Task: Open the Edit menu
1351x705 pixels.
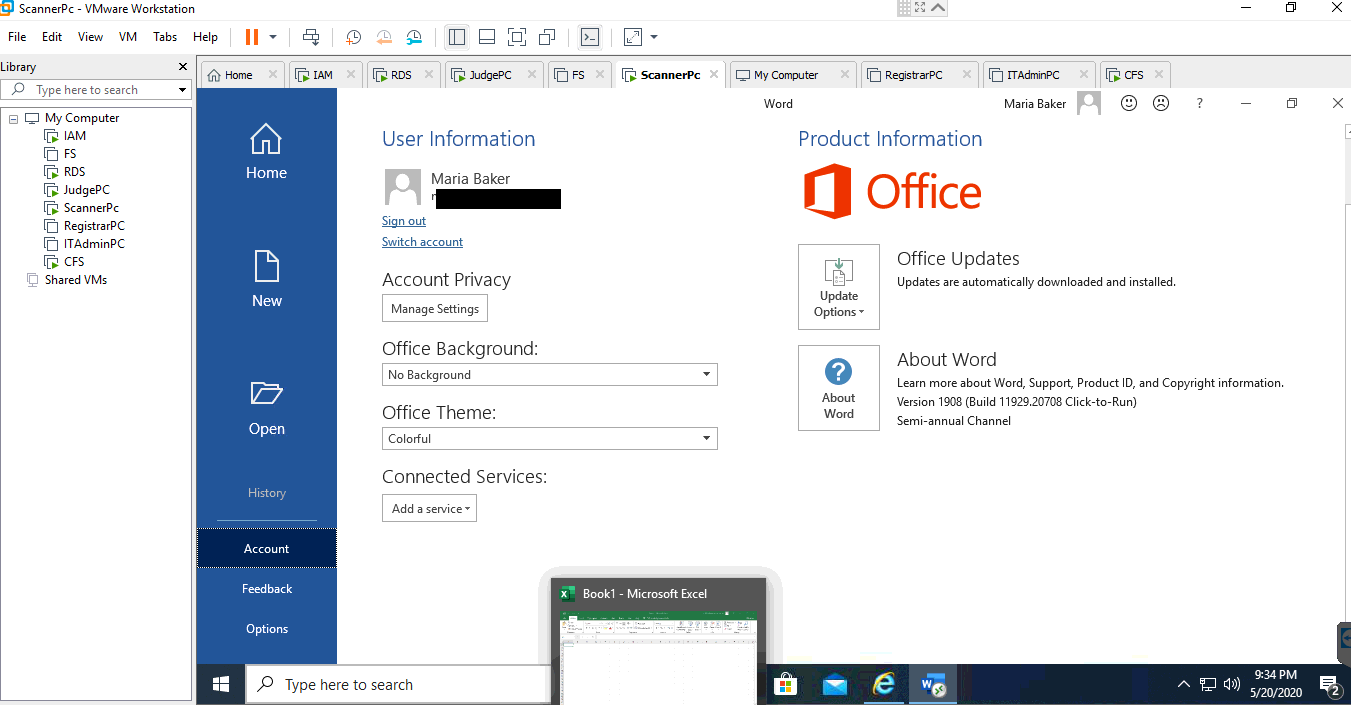Action: click(52, 37)
